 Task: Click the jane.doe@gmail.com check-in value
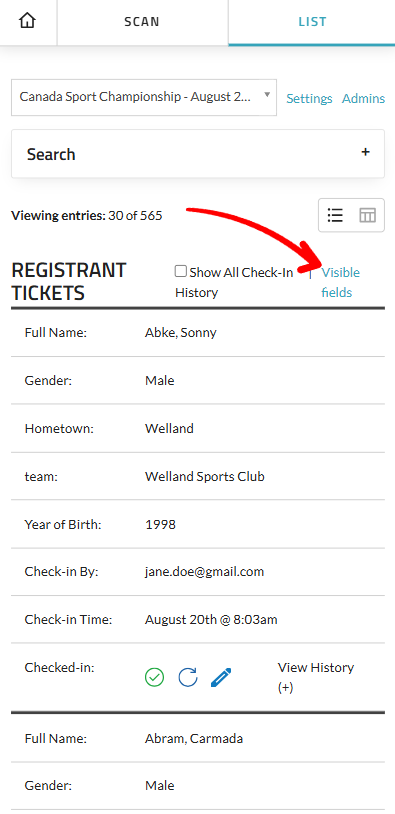point(205,572)
